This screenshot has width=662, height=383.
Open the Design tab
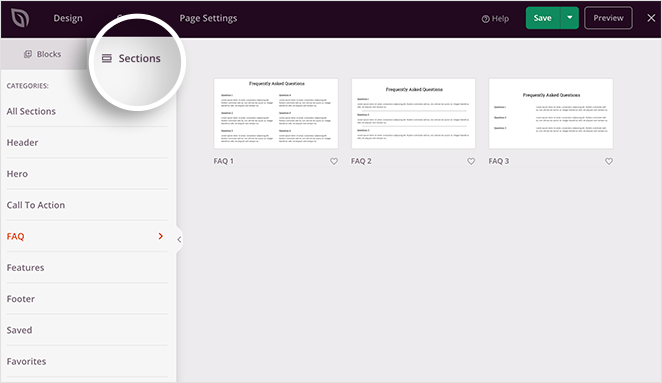coord(68,18)
